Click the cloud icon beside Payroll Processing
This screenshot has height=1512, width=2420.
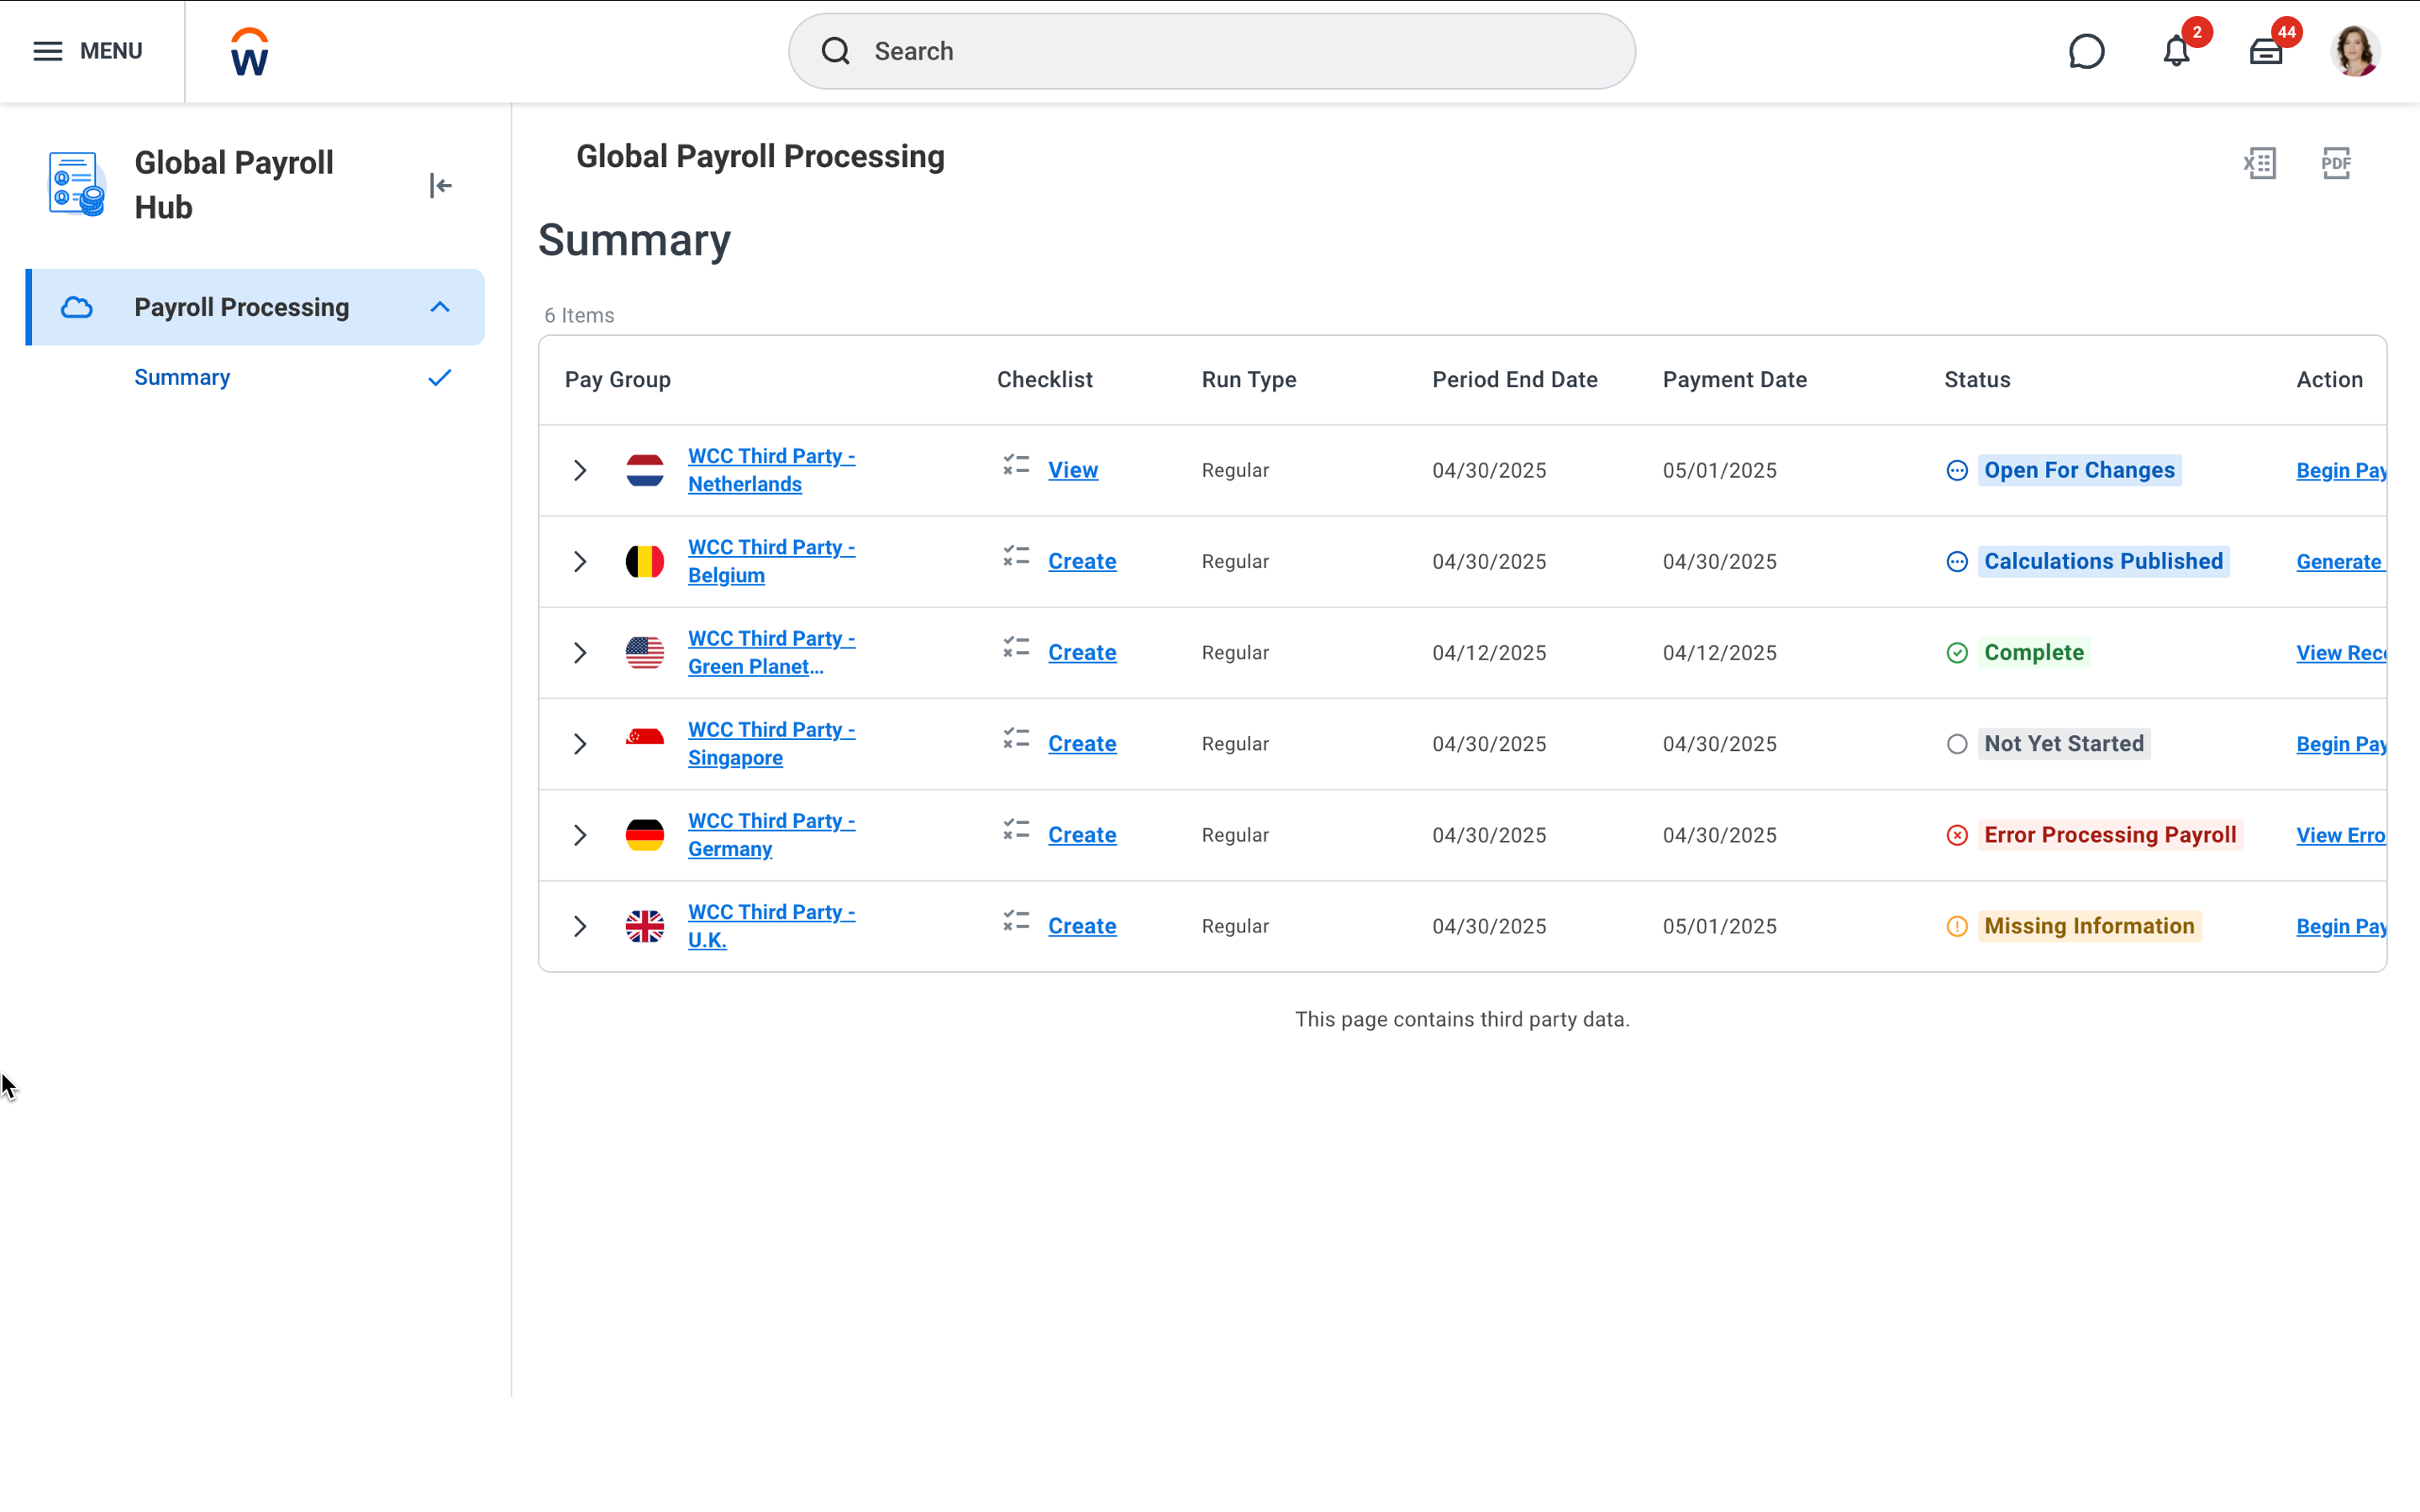(77, 306)
